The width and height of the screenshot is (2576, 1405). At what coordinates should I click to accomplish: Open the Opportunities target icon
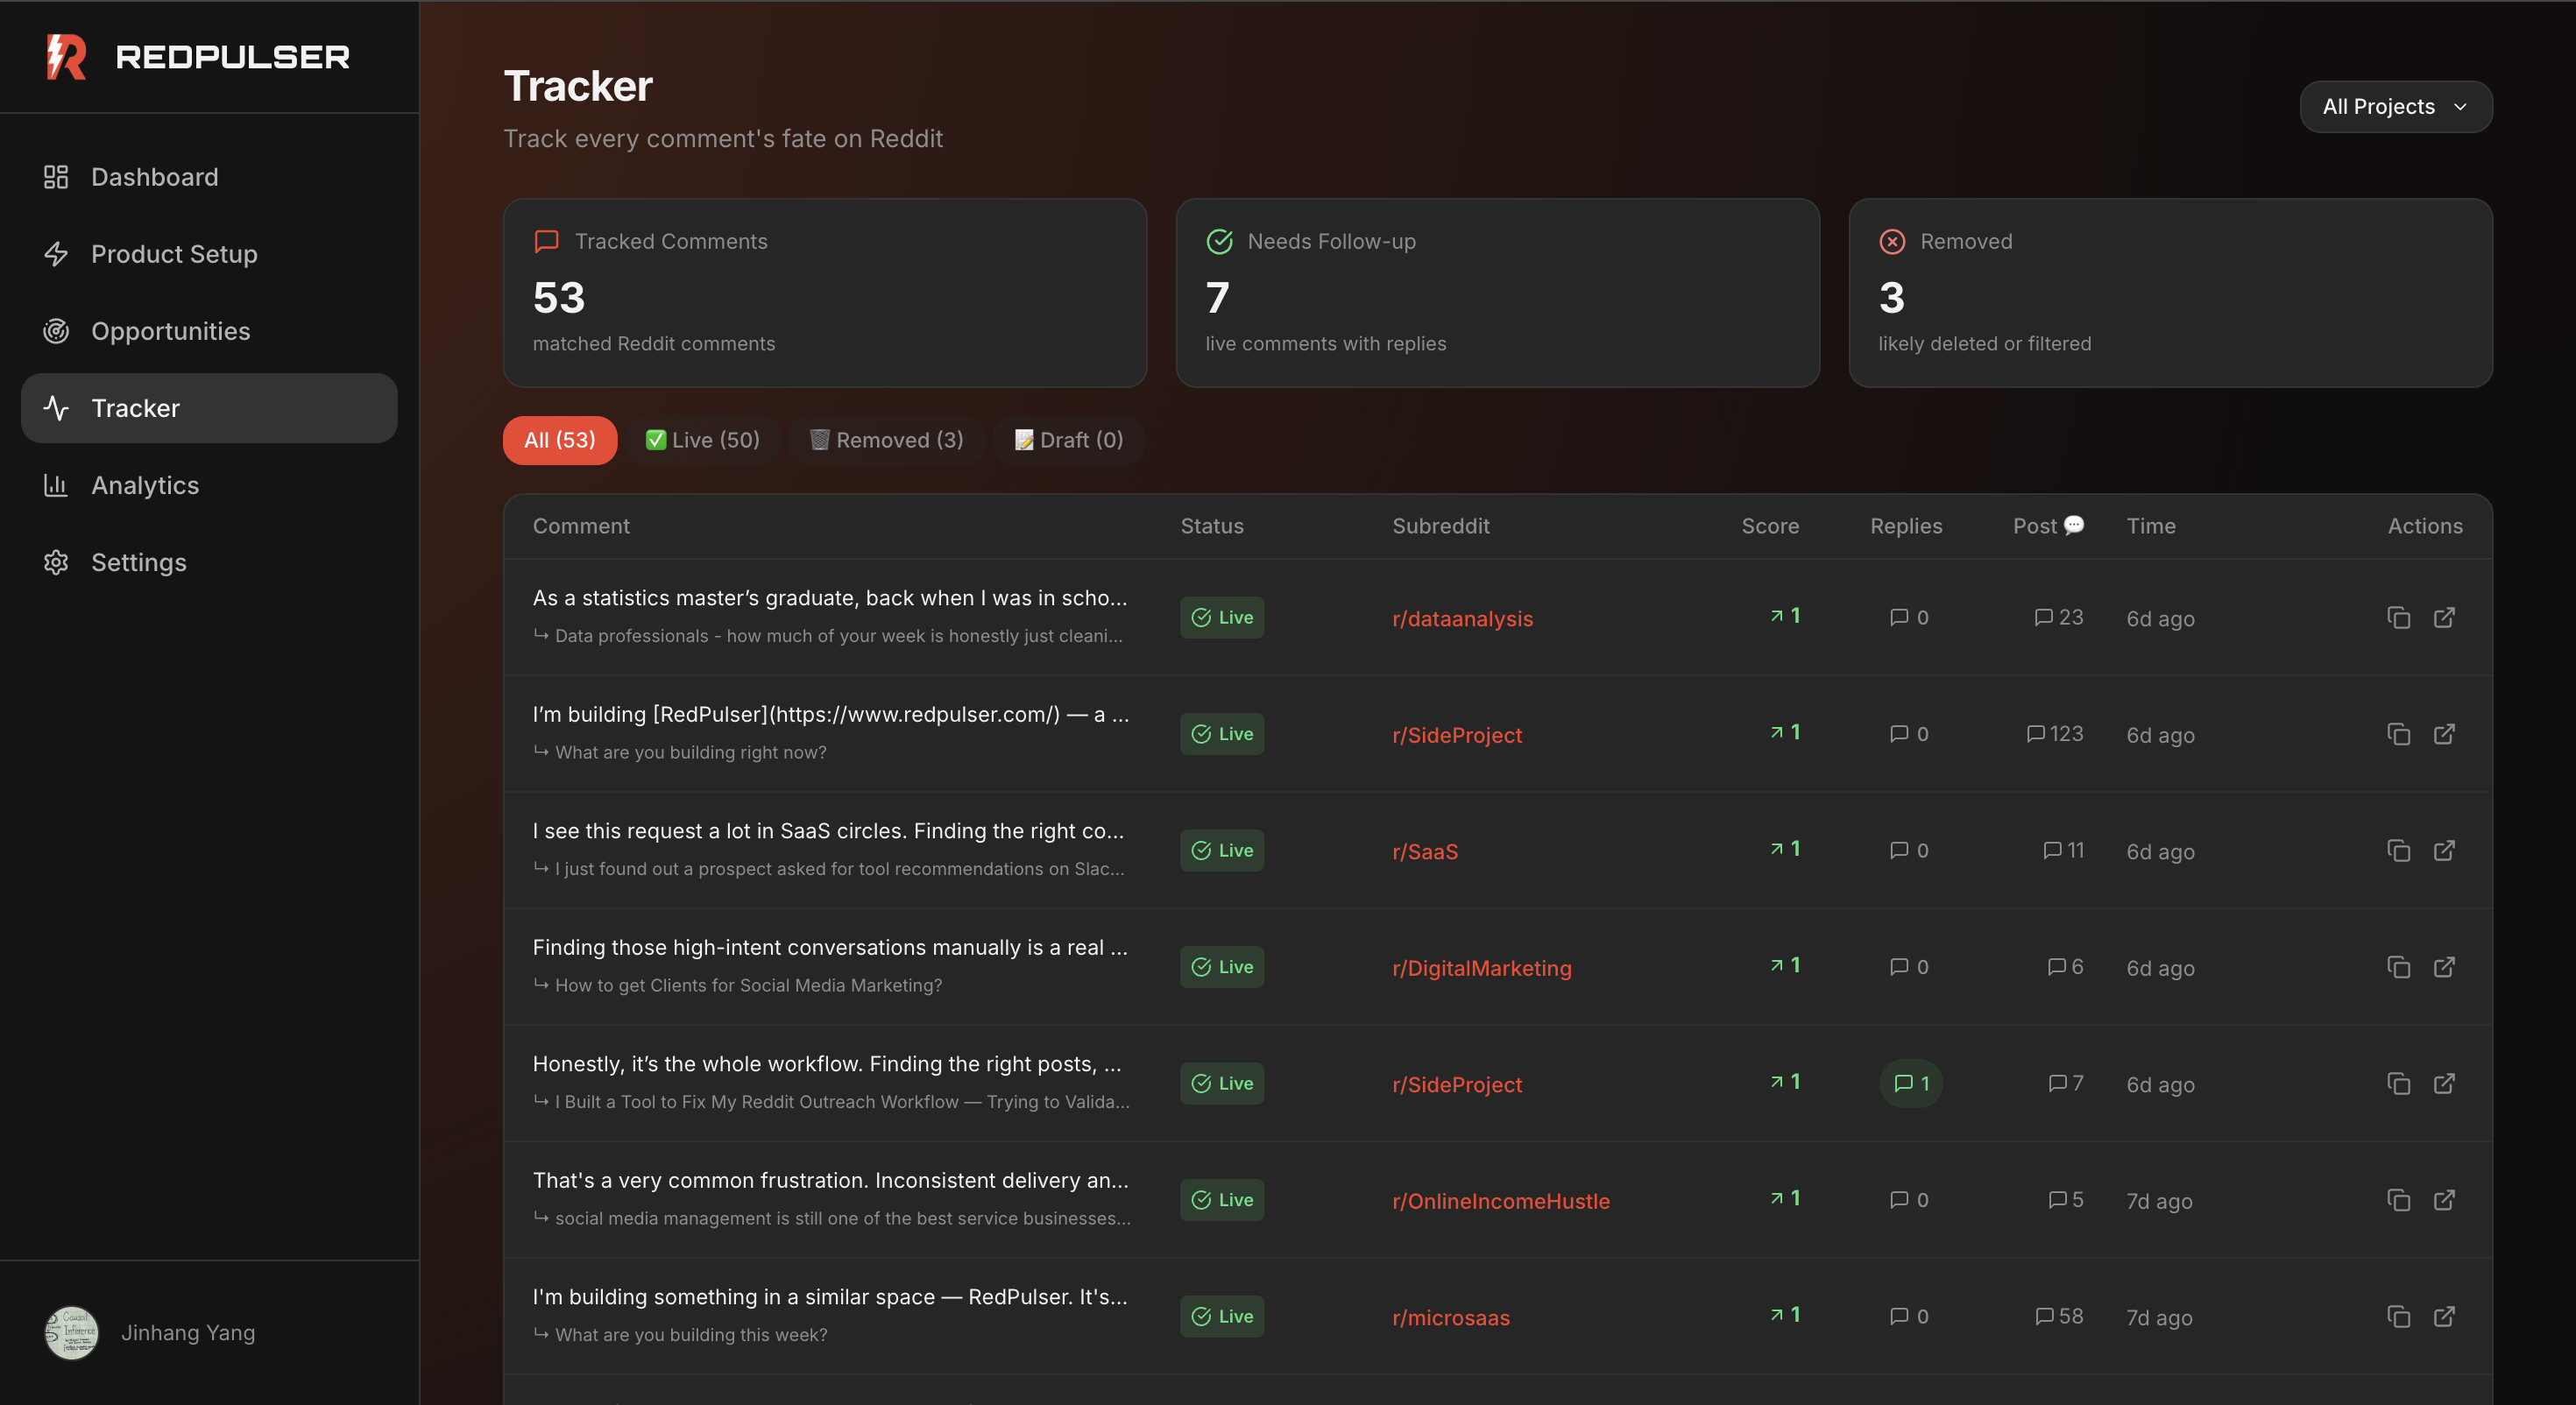[x=56, y=331]
